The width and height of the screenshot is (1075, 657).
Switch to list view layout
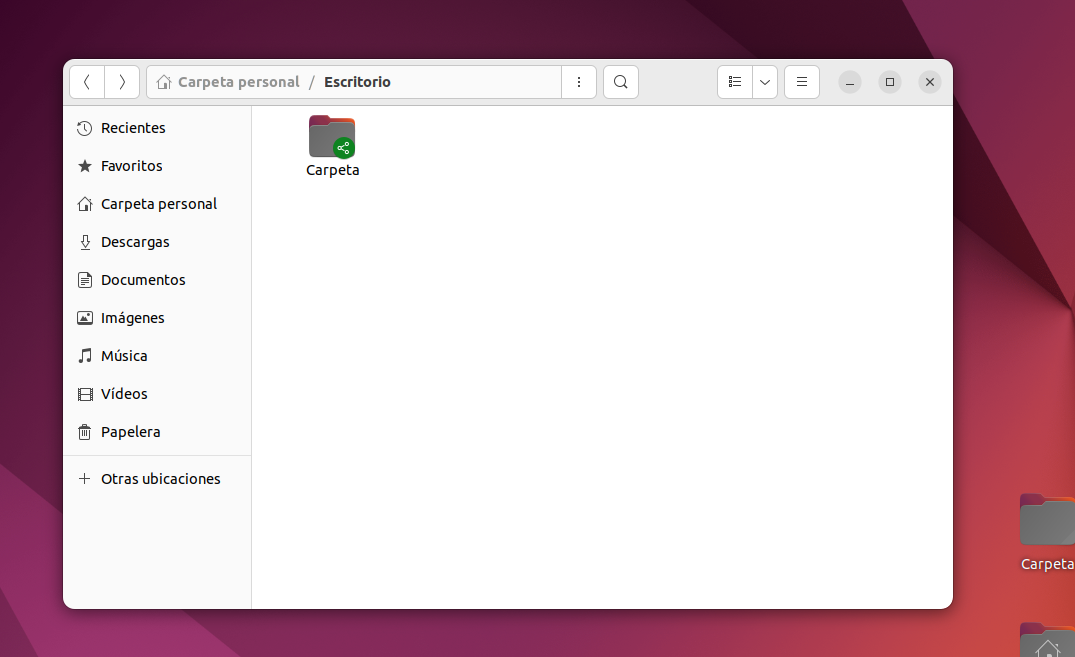tap(735, 82)
